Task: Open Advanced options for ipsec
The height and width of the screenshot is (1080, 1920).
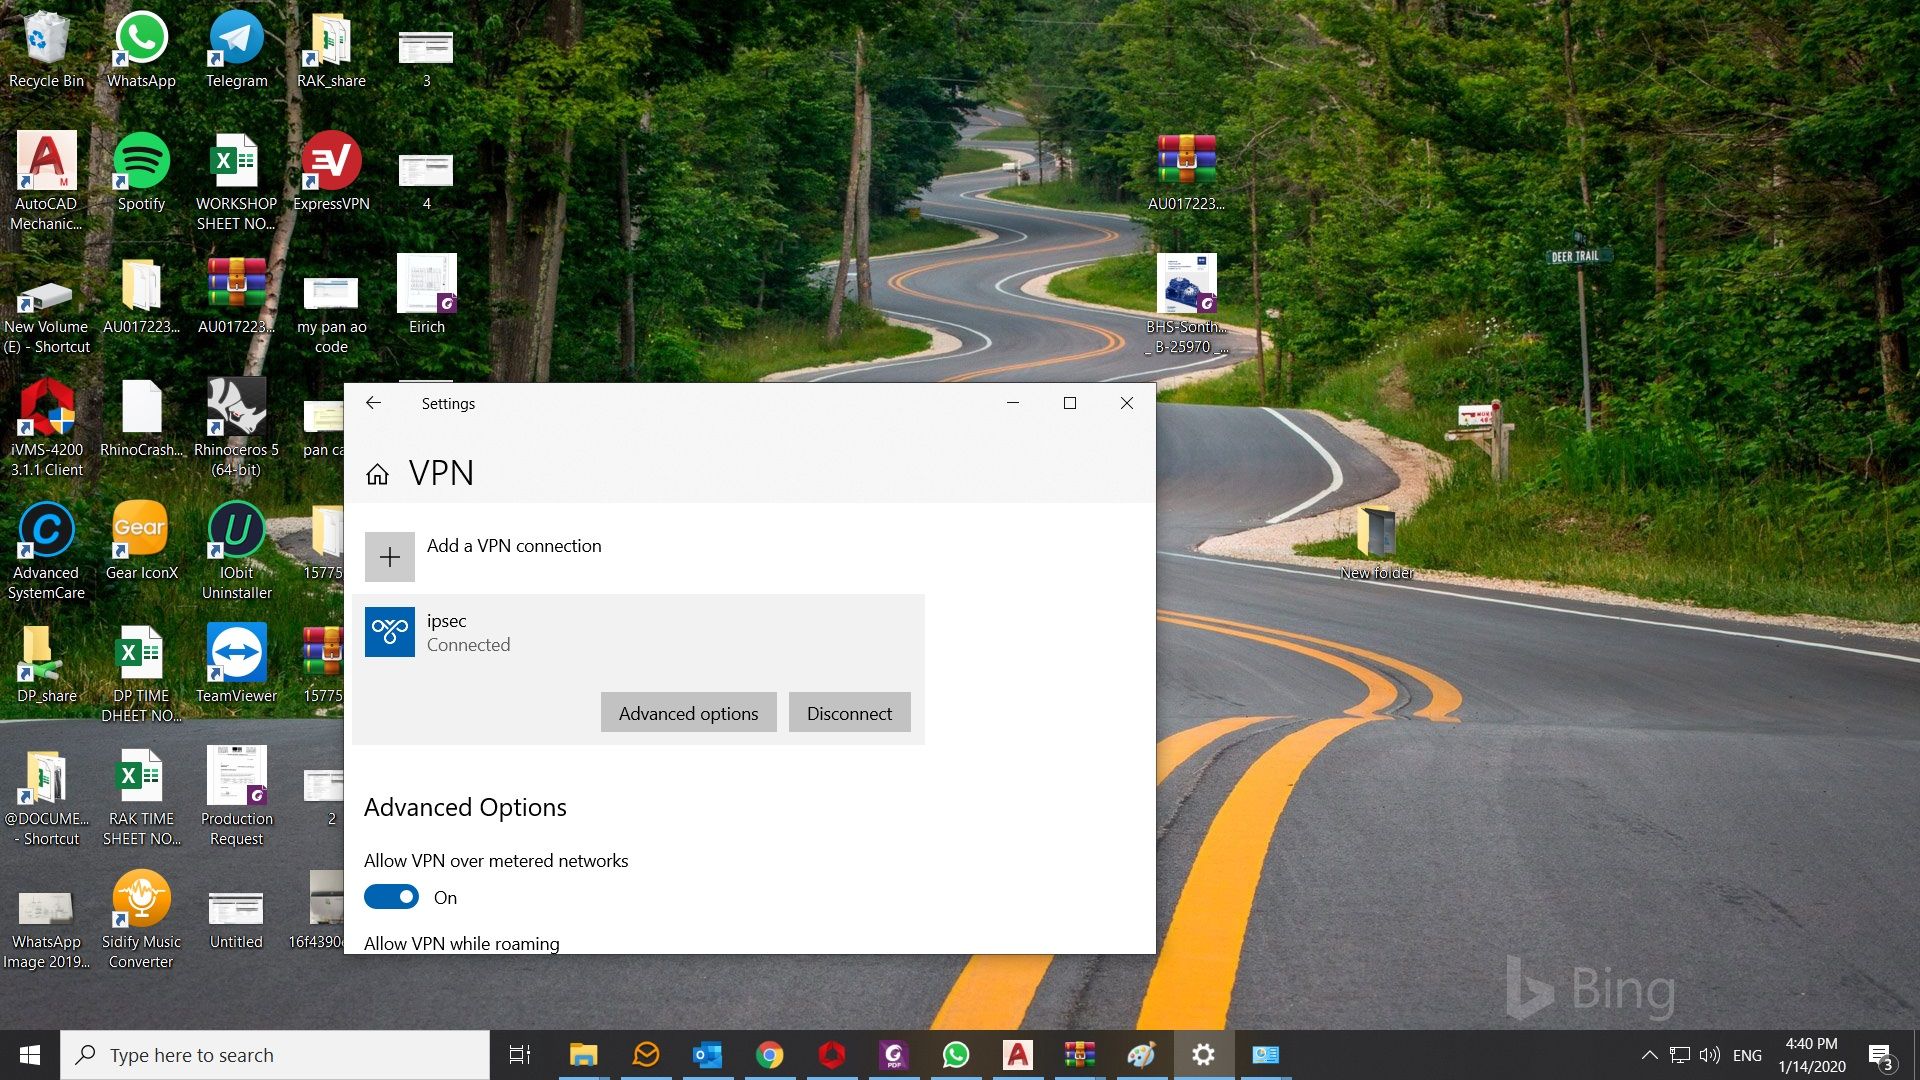Action: pos(688,713)
